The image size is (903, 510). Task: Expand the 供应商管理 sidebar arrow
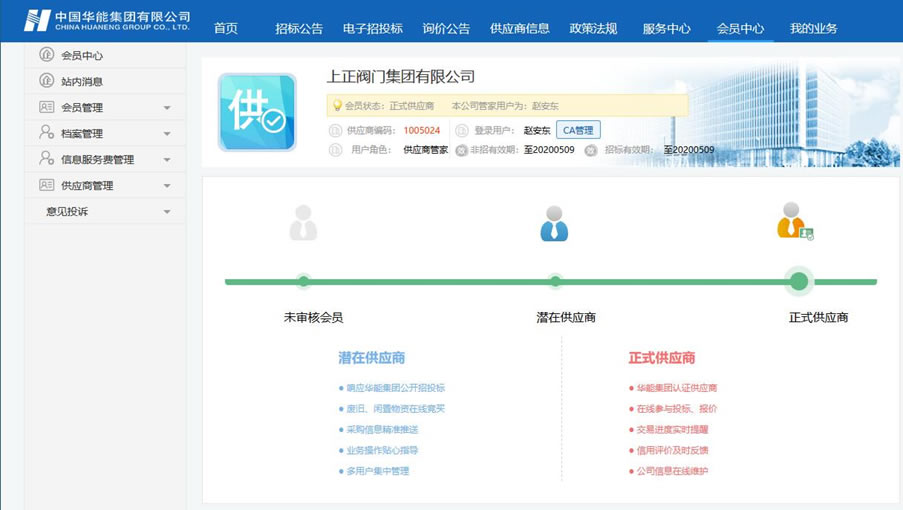[167, 186]
